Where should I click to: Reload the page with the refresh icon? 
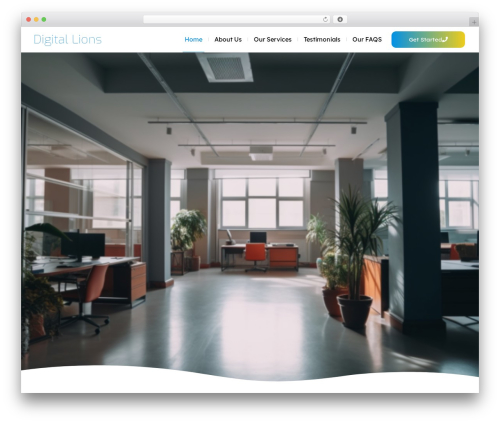coord(325,19)
